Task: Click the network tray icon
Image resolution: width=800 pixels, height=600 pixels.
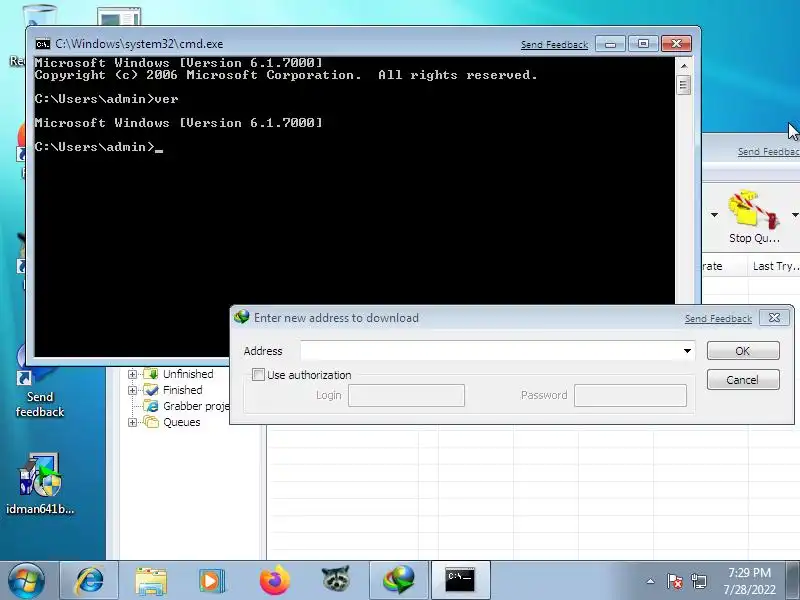Action: pyautogui.click(x=699, y=581)
